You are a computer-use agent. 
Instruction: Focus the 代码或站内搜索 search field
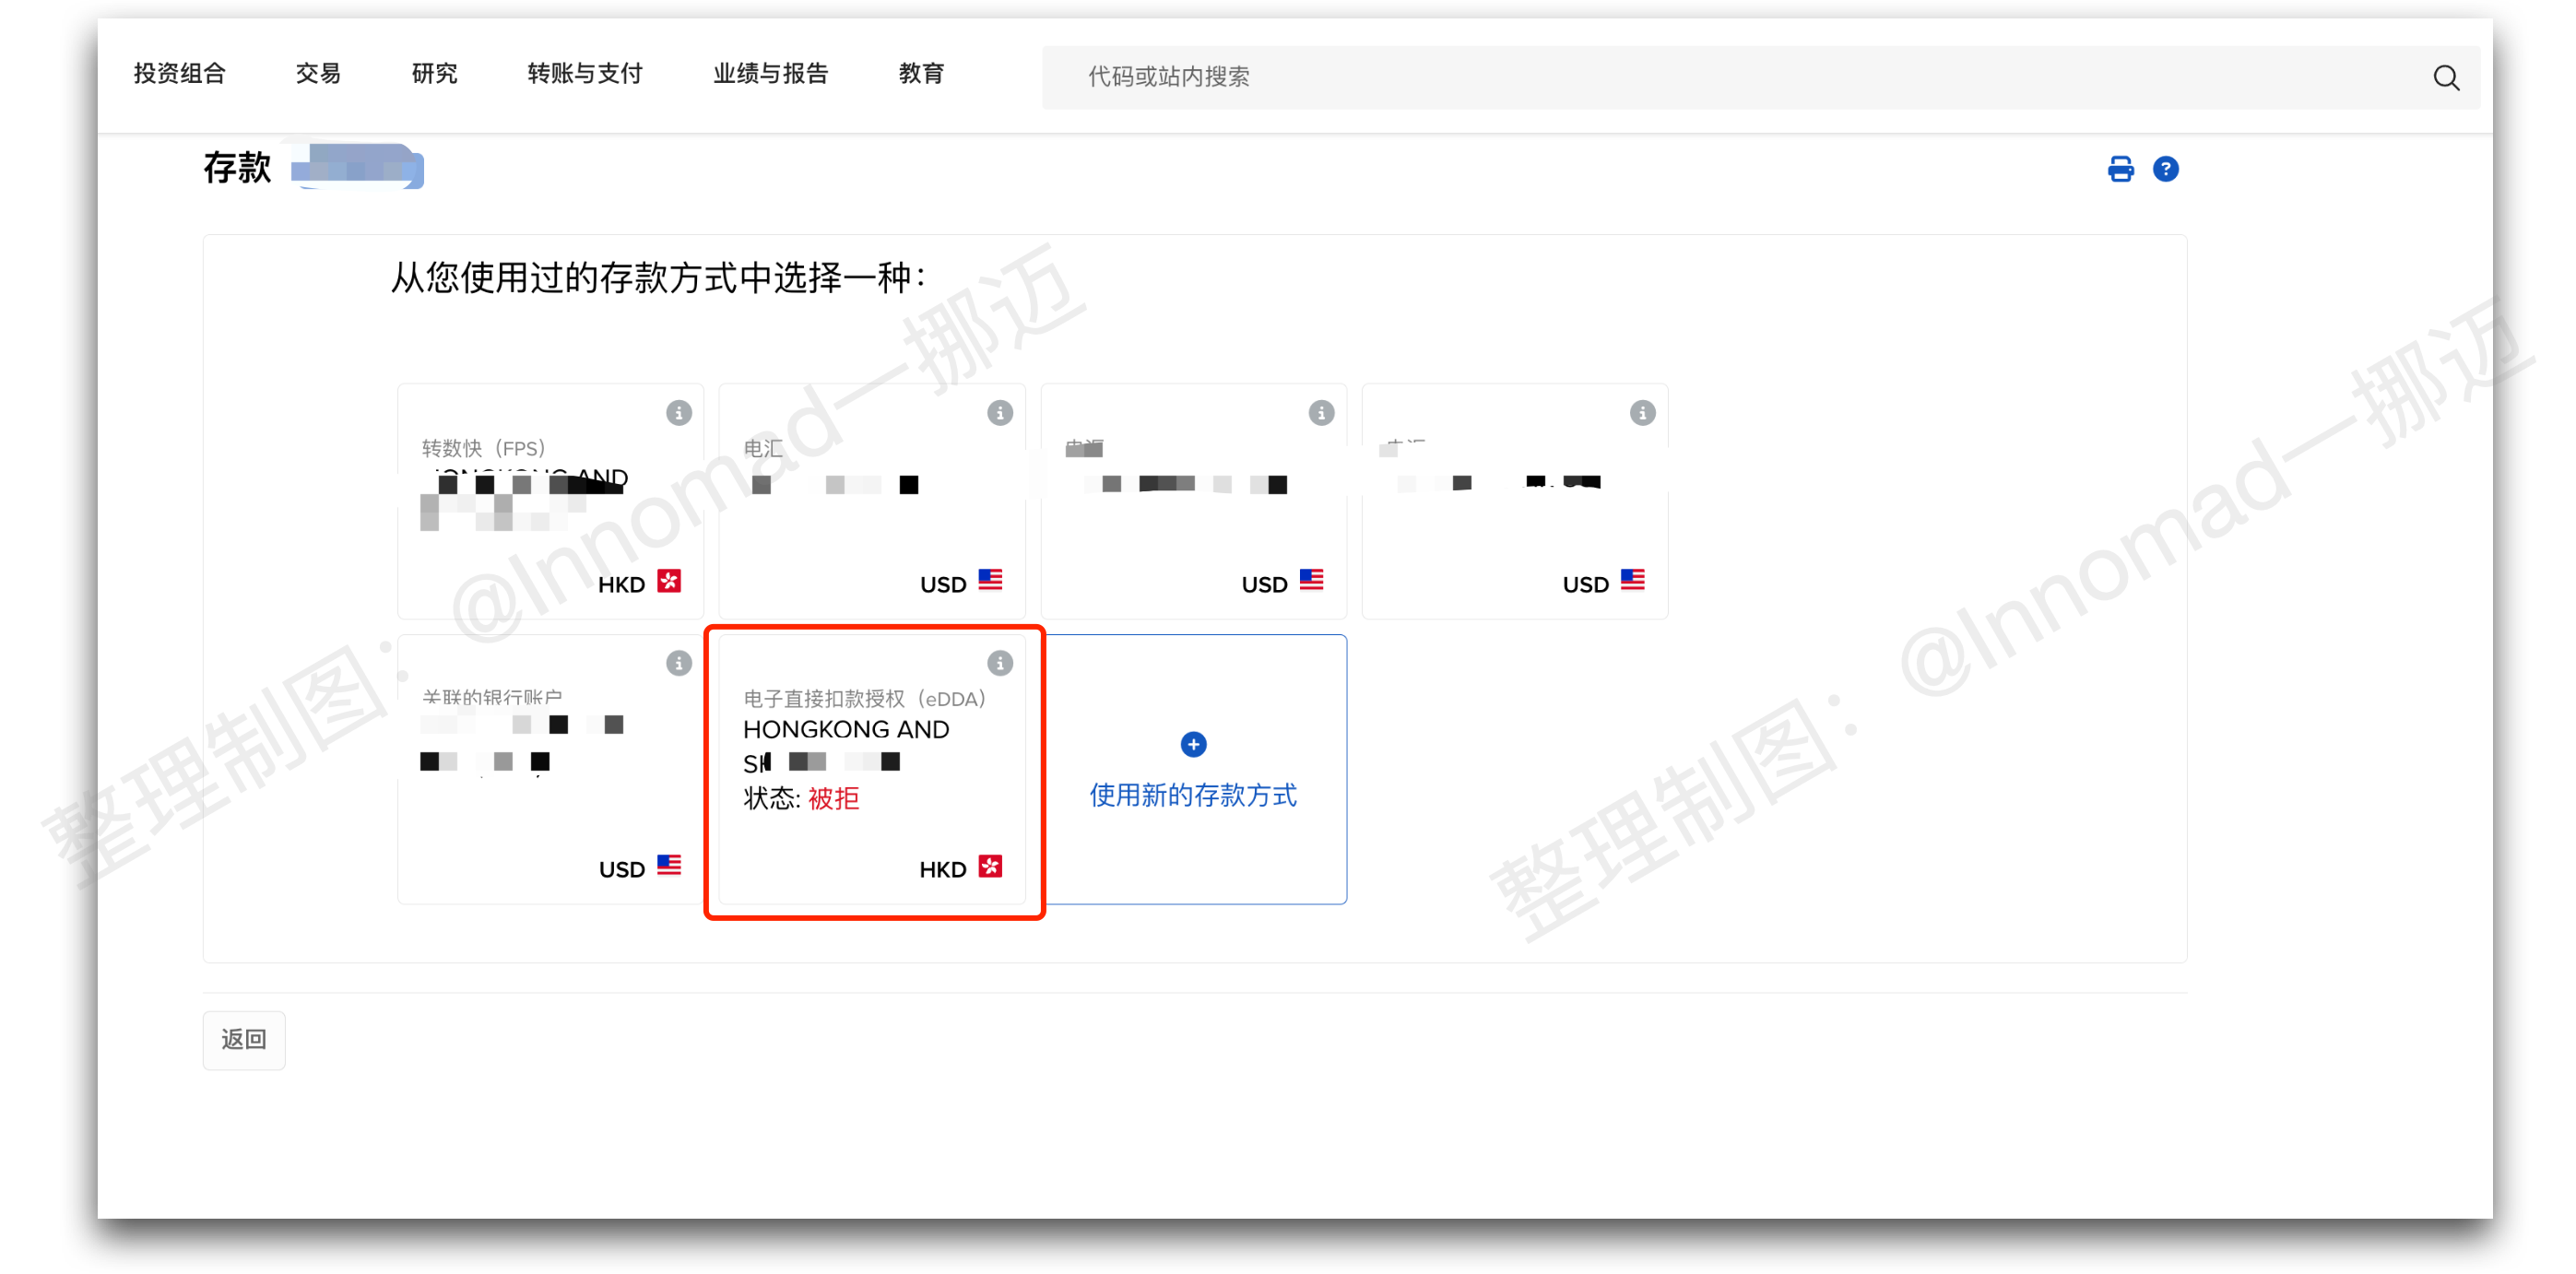click(x=1760, y=77)
